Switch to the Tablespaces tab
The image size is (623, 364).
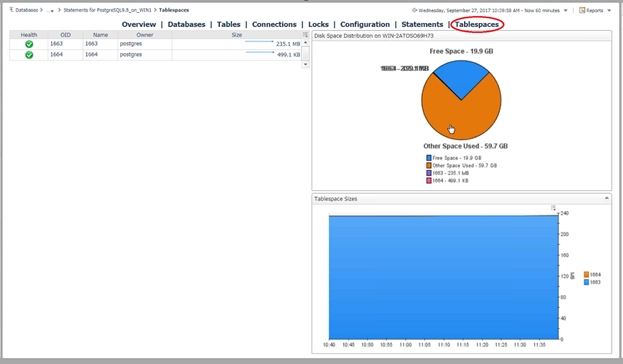coord(477,25)
